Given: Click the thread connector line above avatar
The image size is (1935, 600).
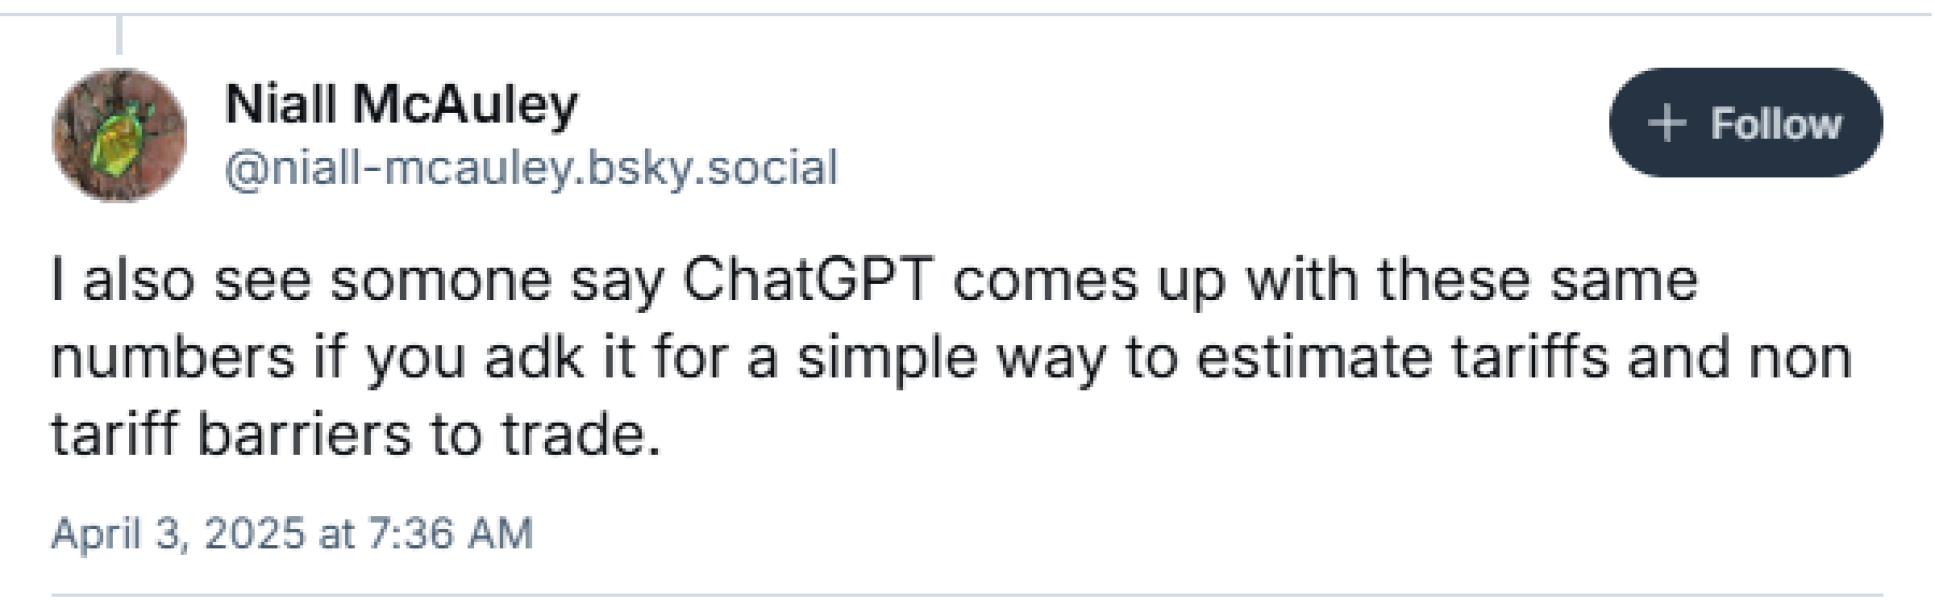Looking at the screenshot, I should click(119, 35).
